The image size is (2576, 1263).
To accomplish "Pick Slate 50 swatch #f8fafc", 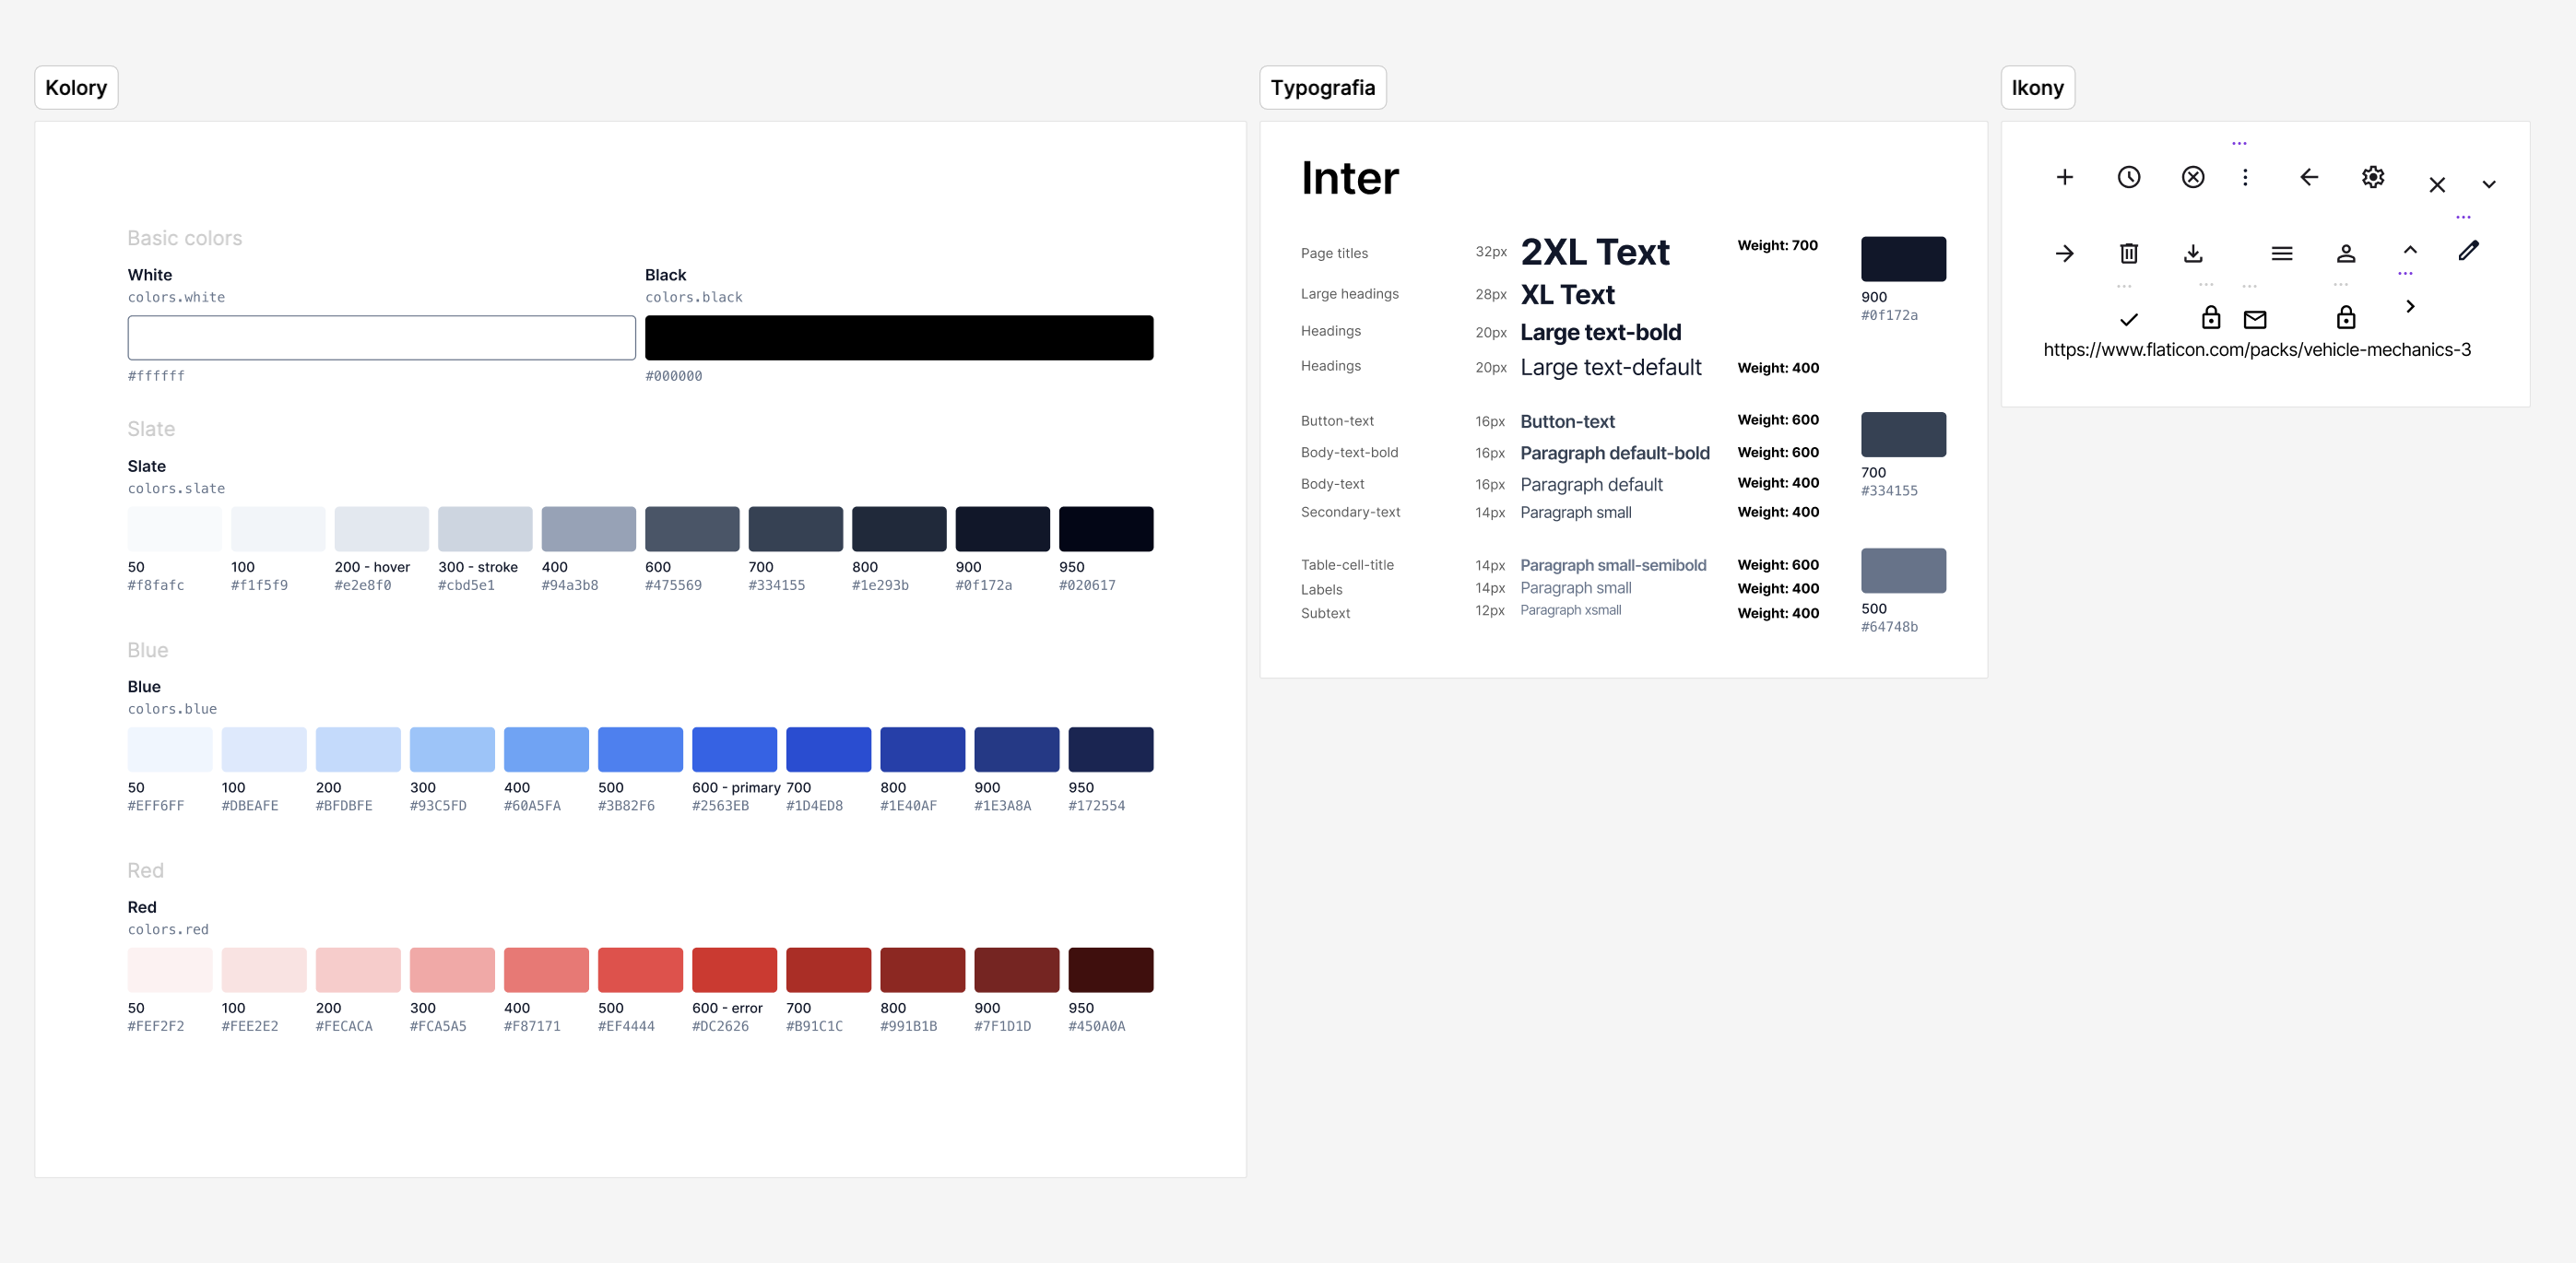I will (x=175, y=529).
